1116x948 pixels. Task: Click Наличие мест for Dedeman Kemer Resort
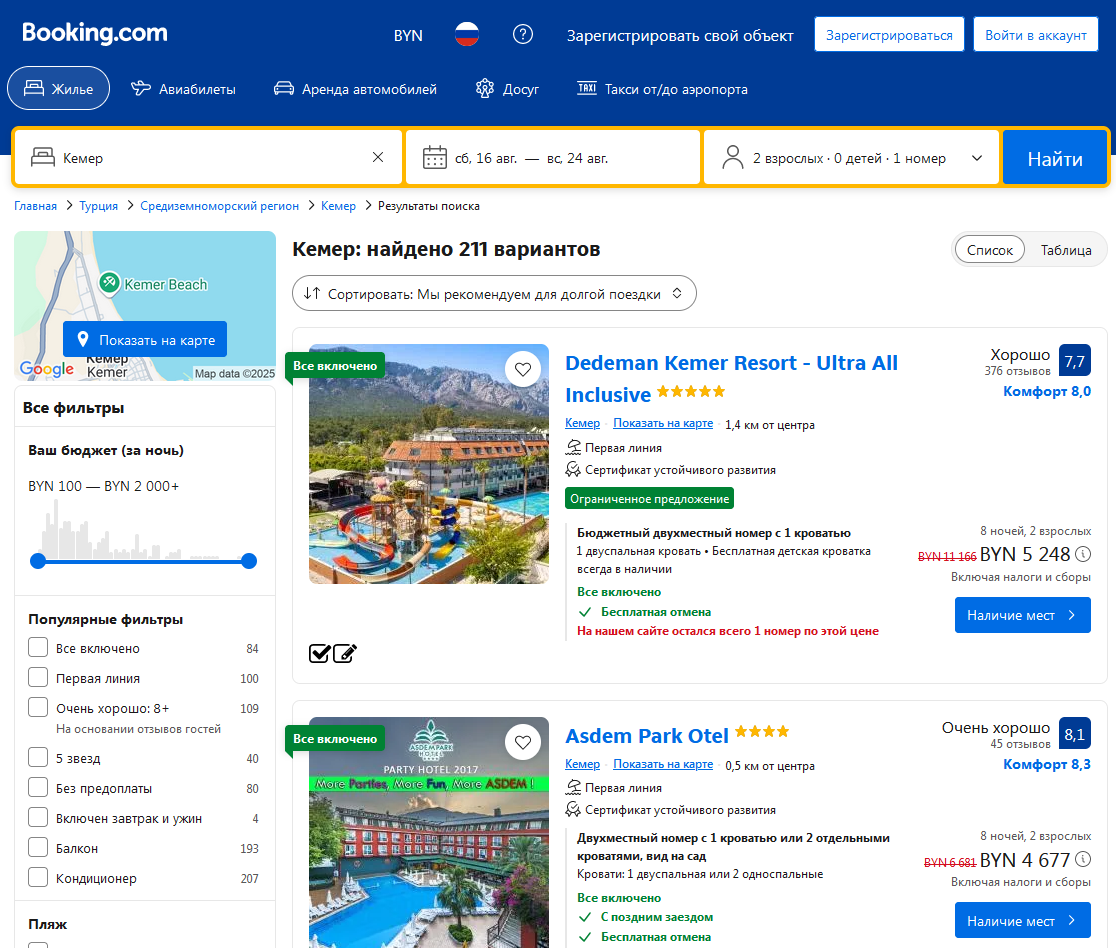(x=1022, y=615)
